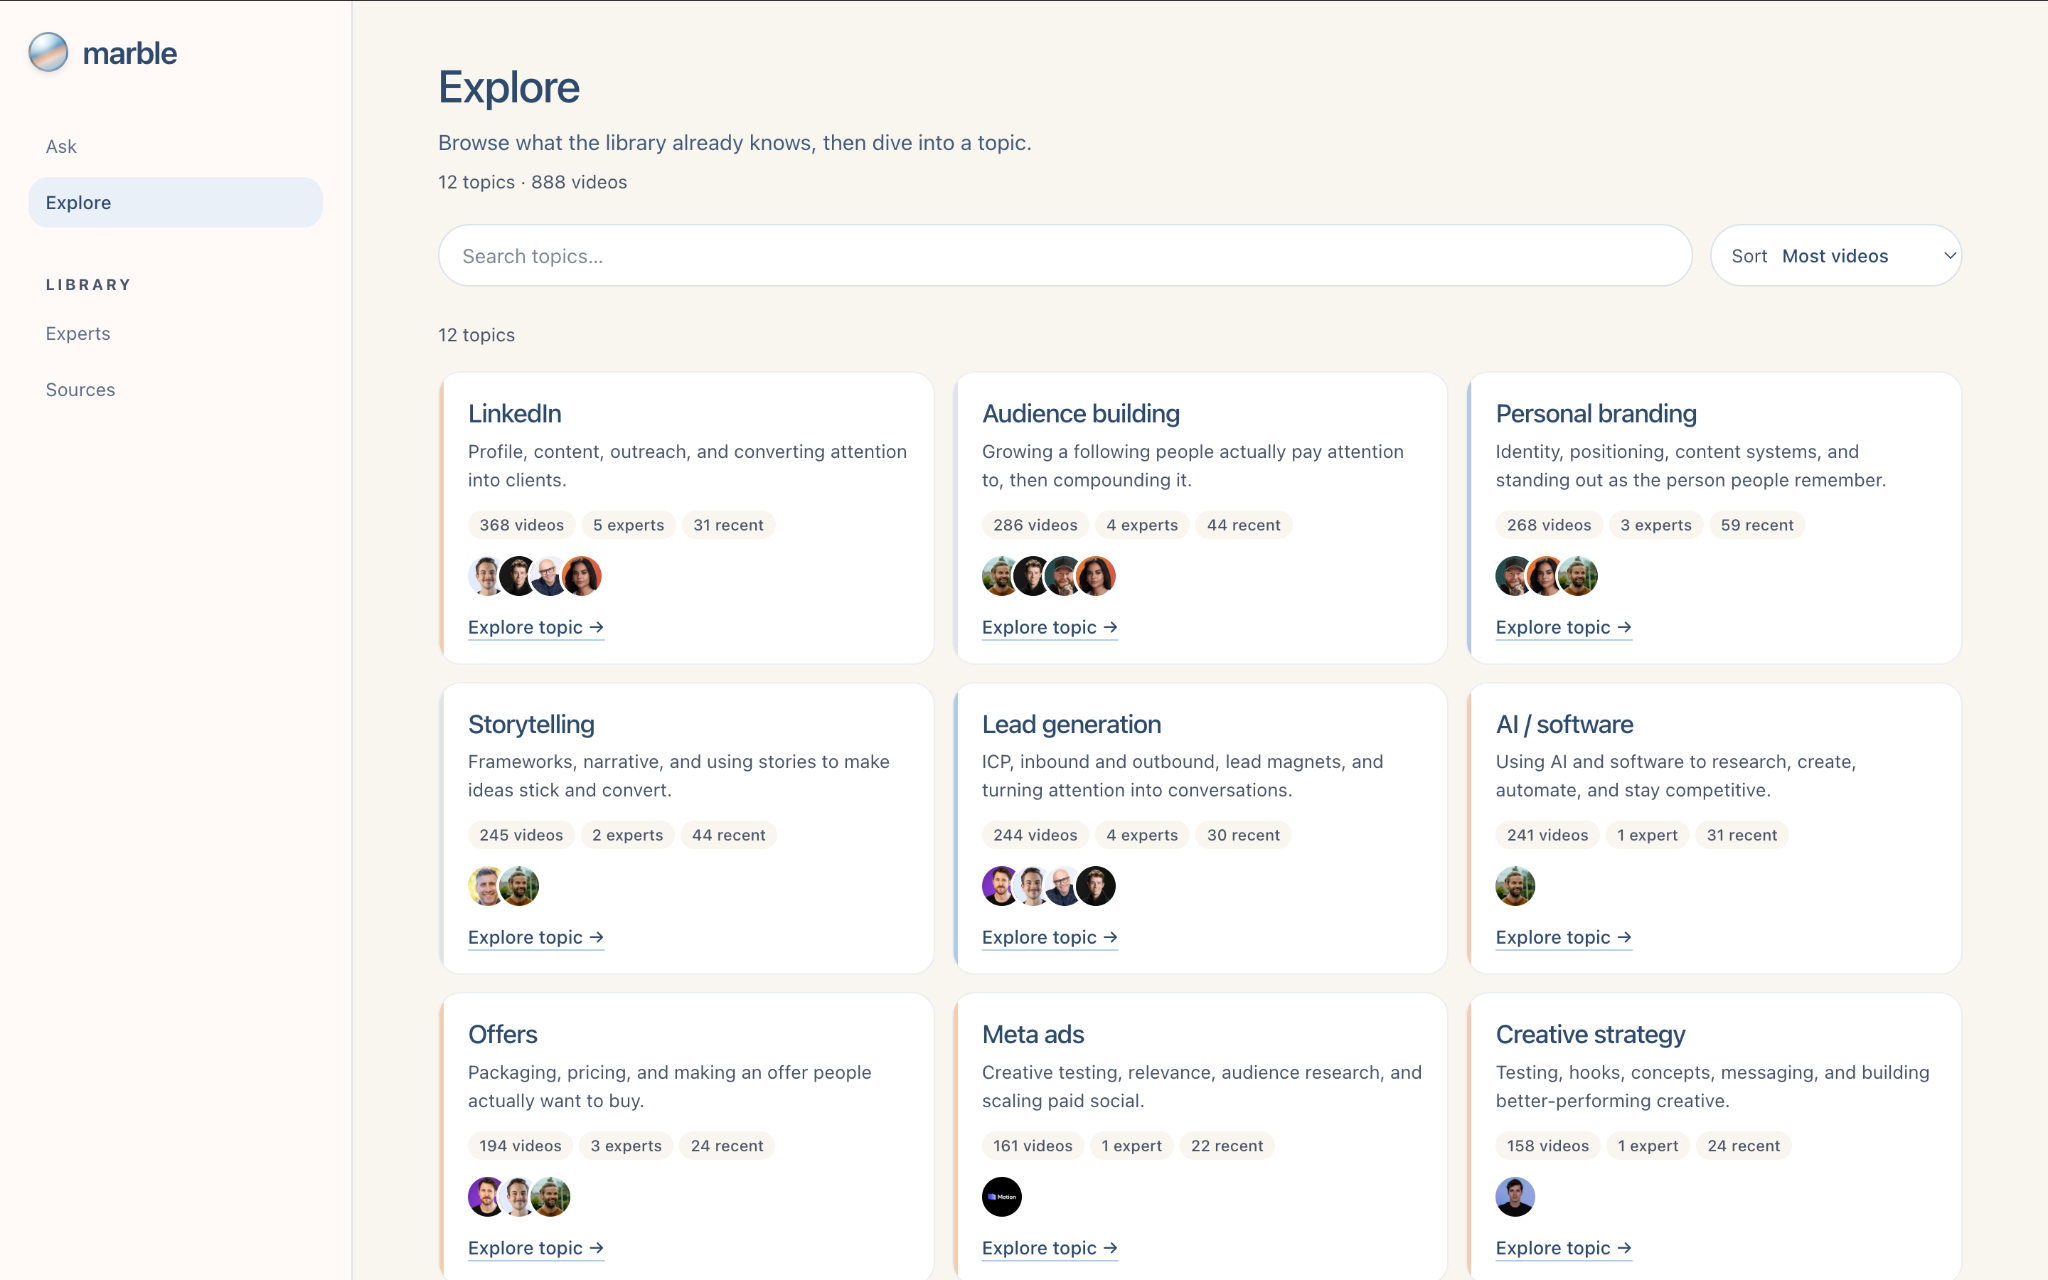Screen dimensions: 2048x1280
Task: Click Explore topic link on Audience building card
Action: coord(1050,627)
